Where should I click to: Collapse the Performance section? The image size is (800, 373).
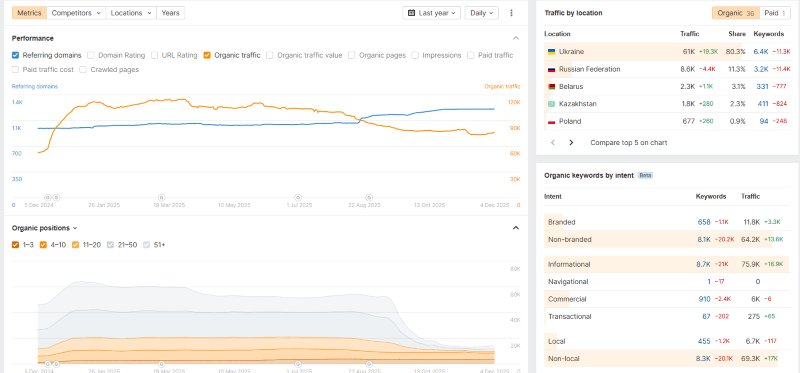(516, 38)
